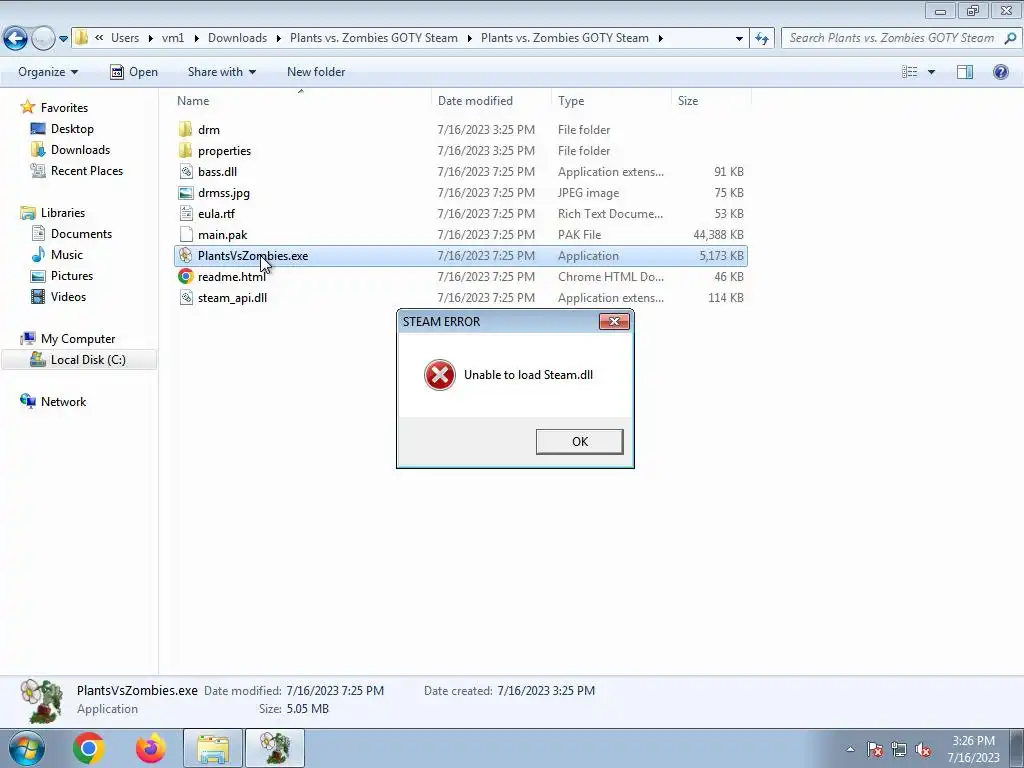This screenshot has height=768, width=1024.
Task: Open the Pictures library
Action: point(72,276)
